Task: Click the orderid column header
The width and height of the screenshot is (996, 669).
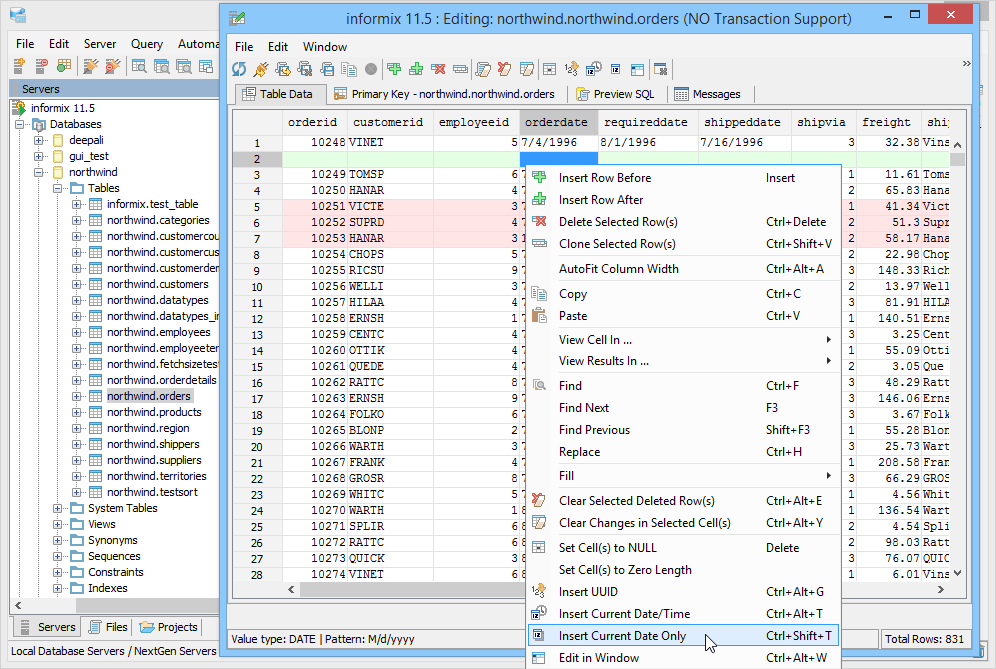Action: 313,123
